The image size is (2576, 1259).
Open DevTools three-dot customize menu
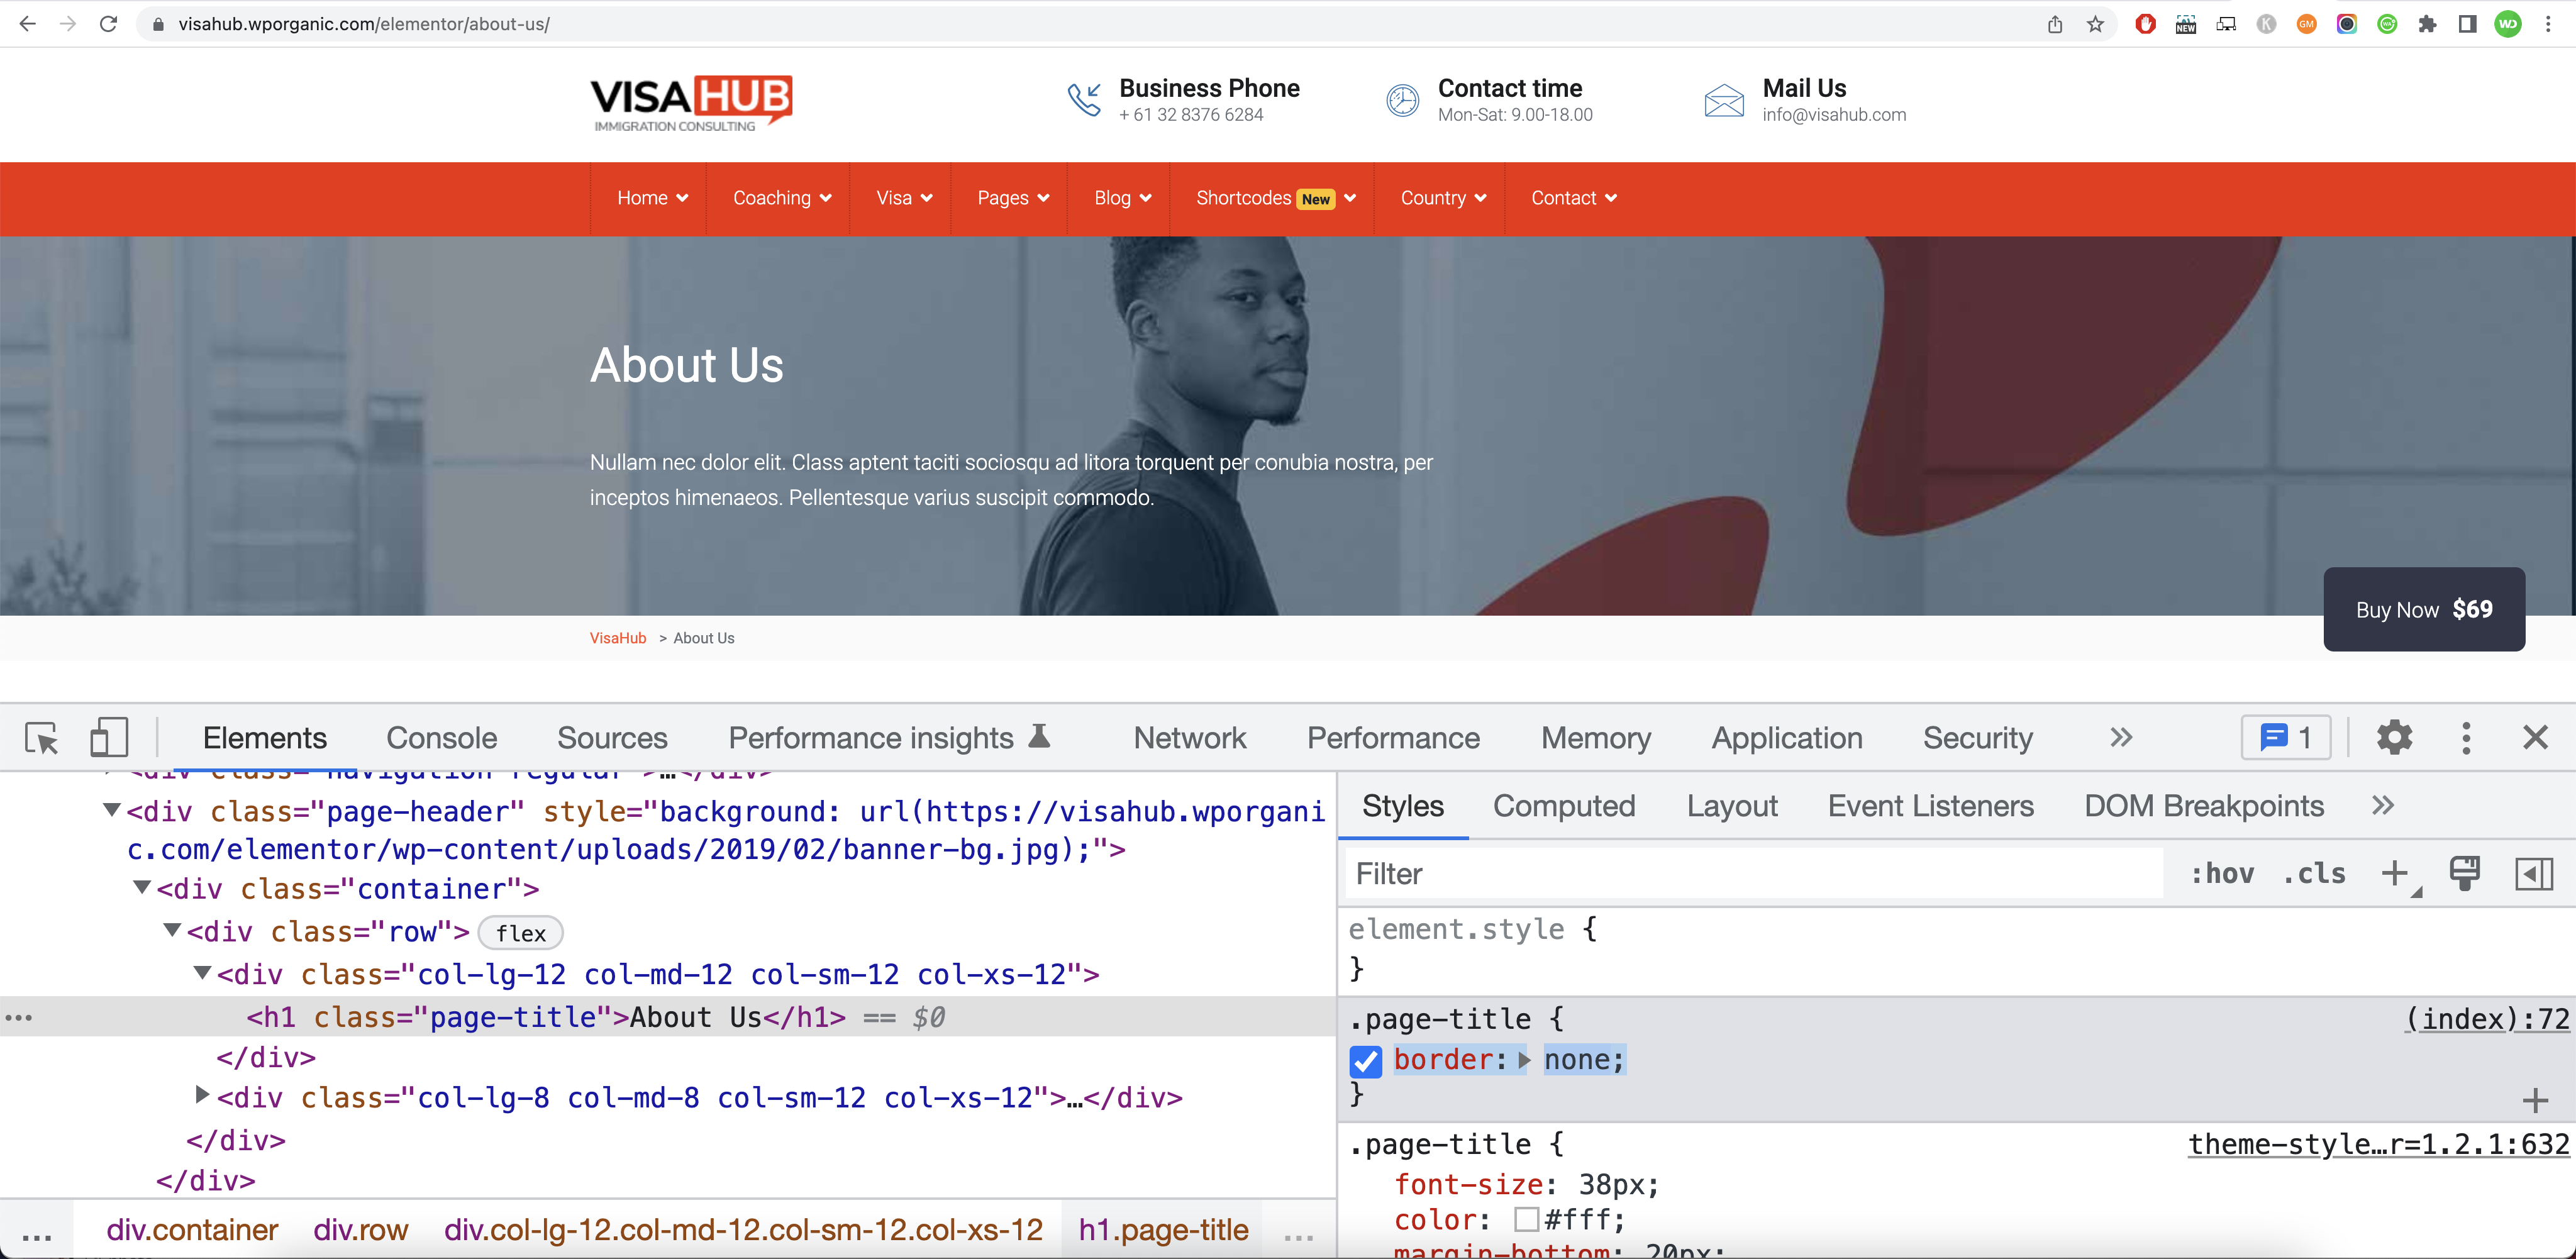2466,738
